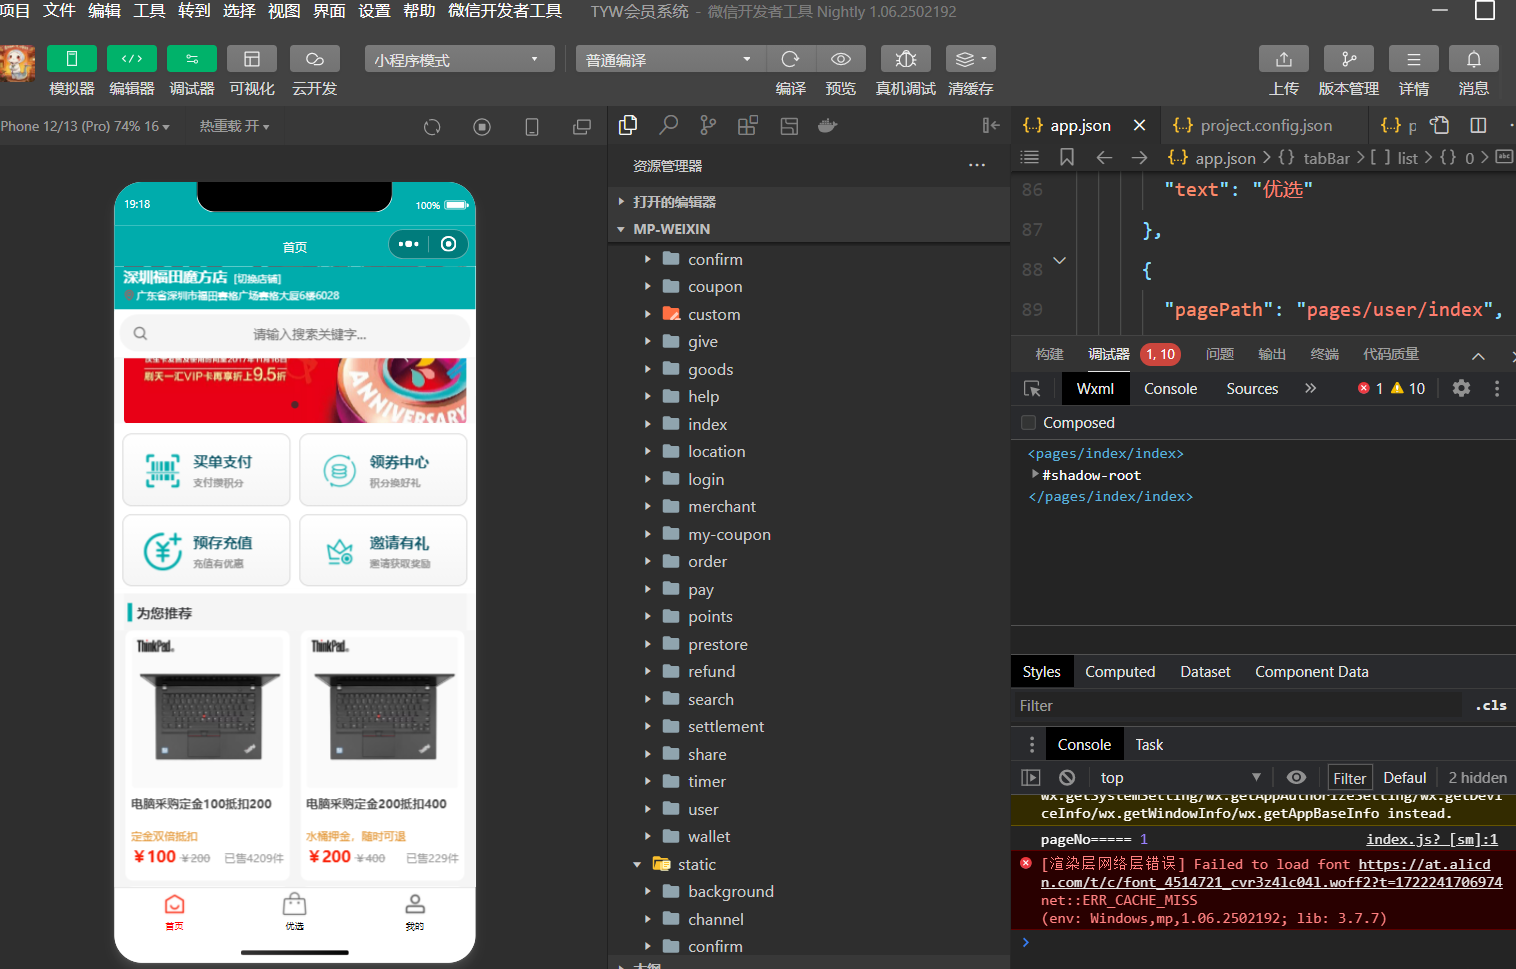Open the Computed styles tab
This screenshot has height=969, width=1516.
click(x=1120, y=672)
